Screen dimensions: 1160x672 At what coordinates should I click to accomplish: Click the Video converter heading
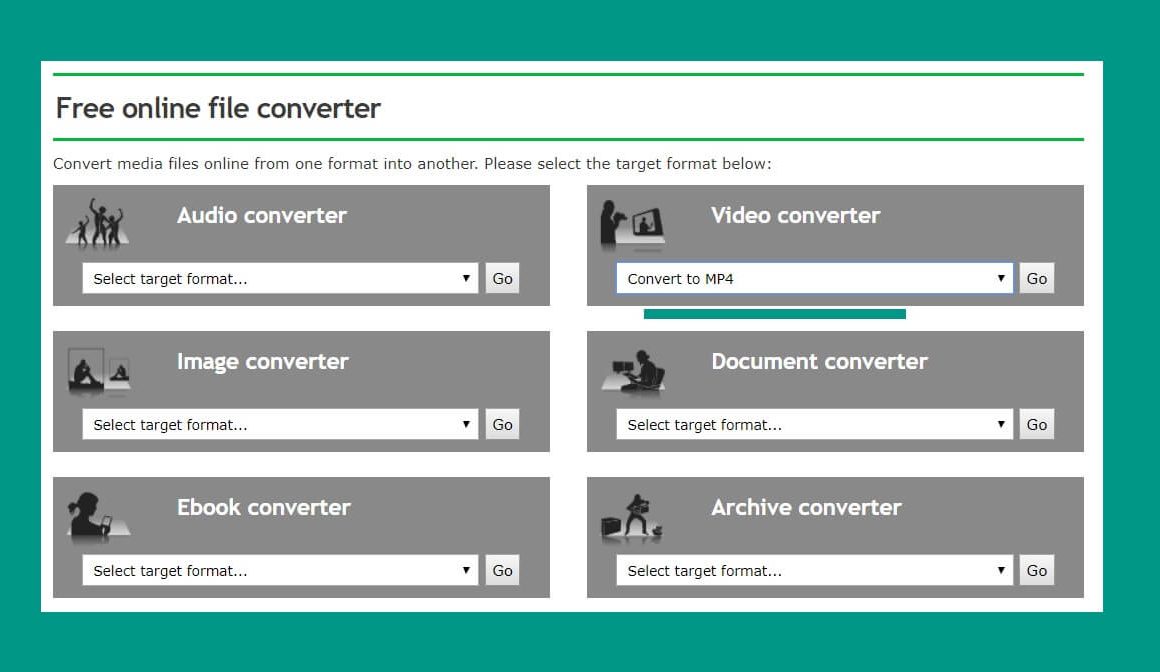(x=796, y=215)
